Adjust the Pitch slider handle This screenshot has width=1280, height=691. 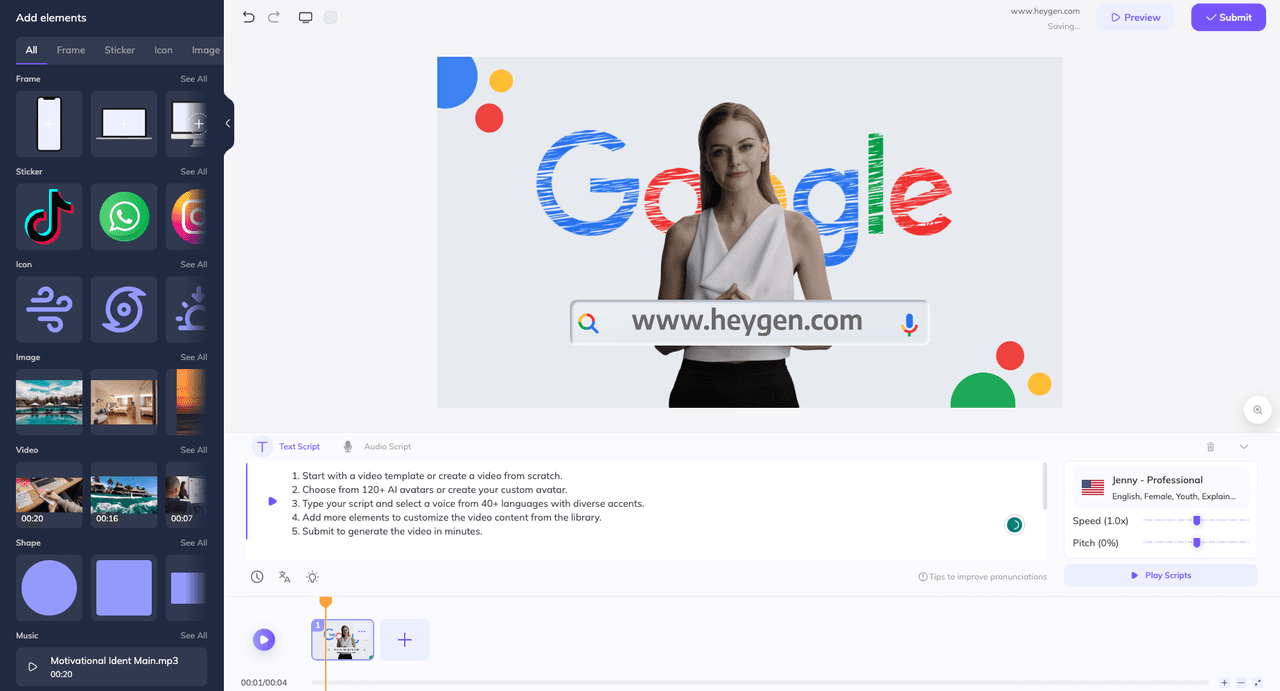(1196, 543)
